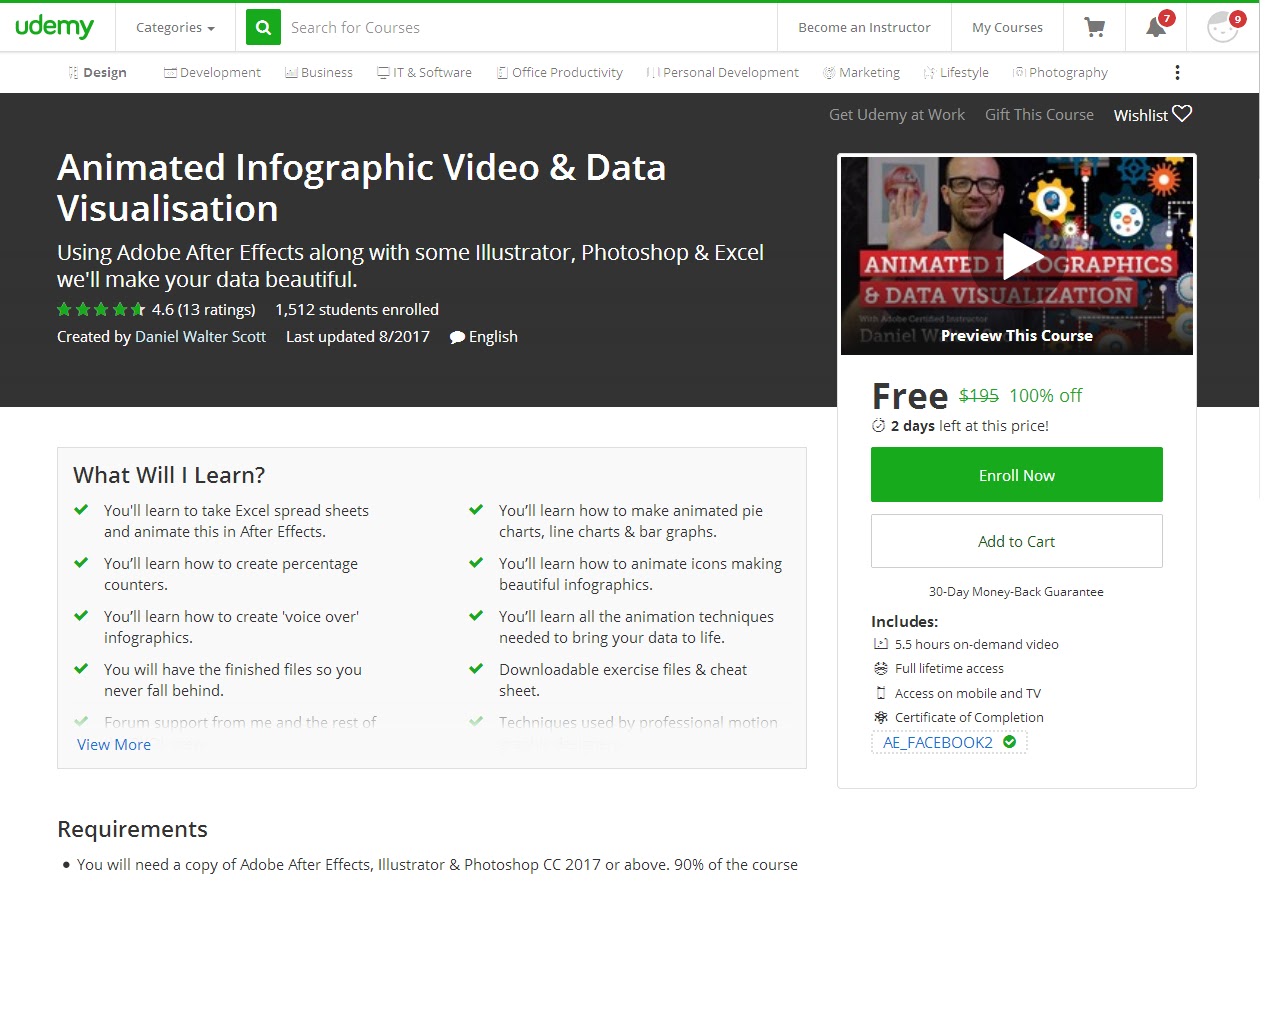The height and width of the screenshot is (1024, 1280).
Task: Click Preview This Course label
Action: coord(1017,336)
